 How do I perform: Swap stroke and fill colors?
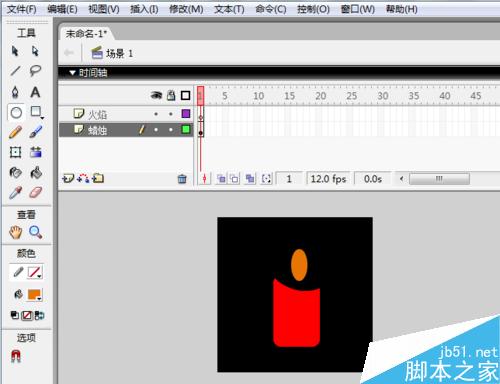(x=39, y=315)
